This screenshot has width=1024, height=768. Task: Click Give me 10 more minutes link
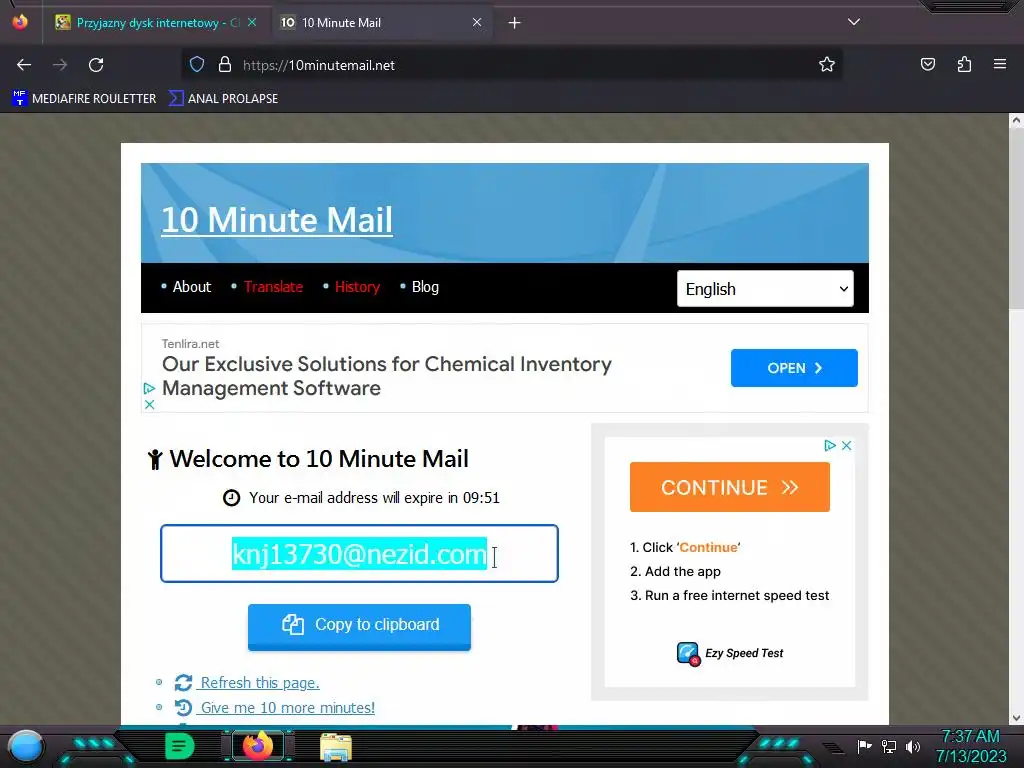coord(287,707)
